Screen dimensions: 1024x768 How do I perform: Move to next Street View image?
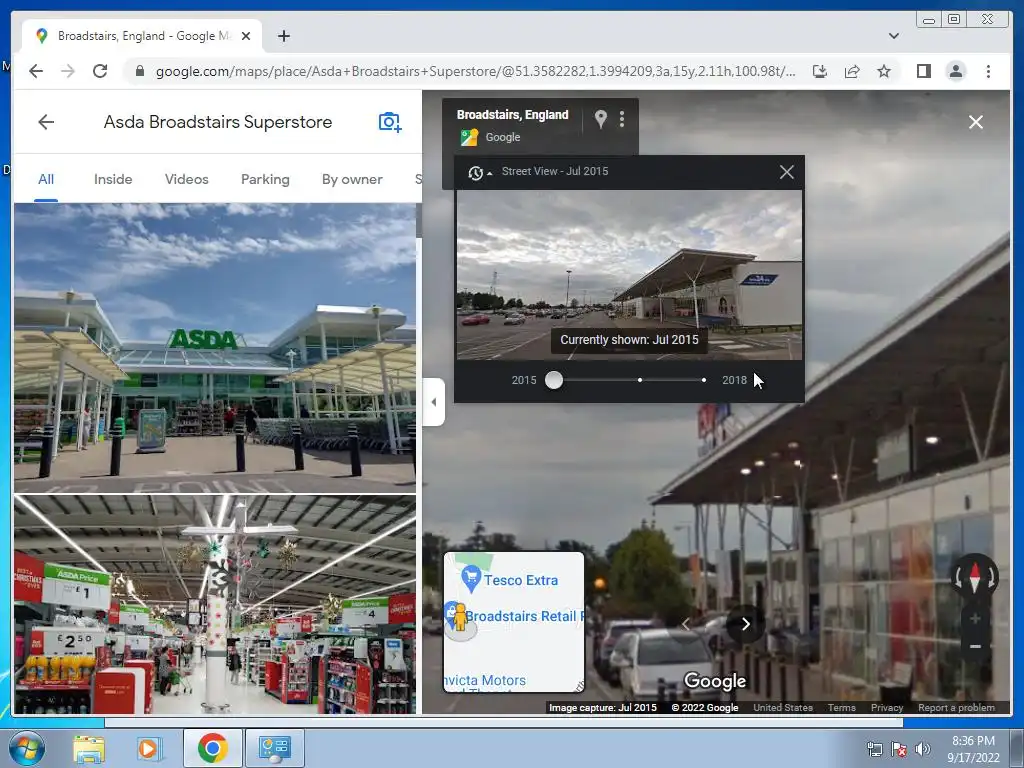click(x=745, y=624)
